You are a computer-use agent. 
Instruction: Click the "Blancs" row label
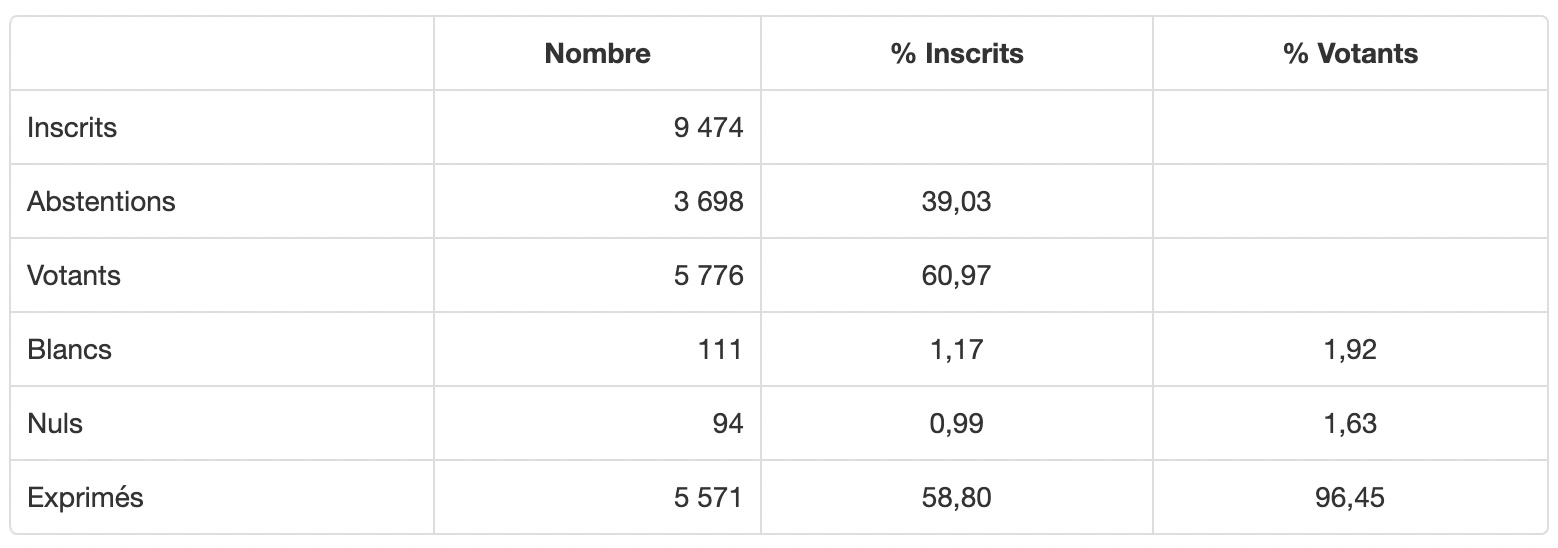(x=69, y=349)
